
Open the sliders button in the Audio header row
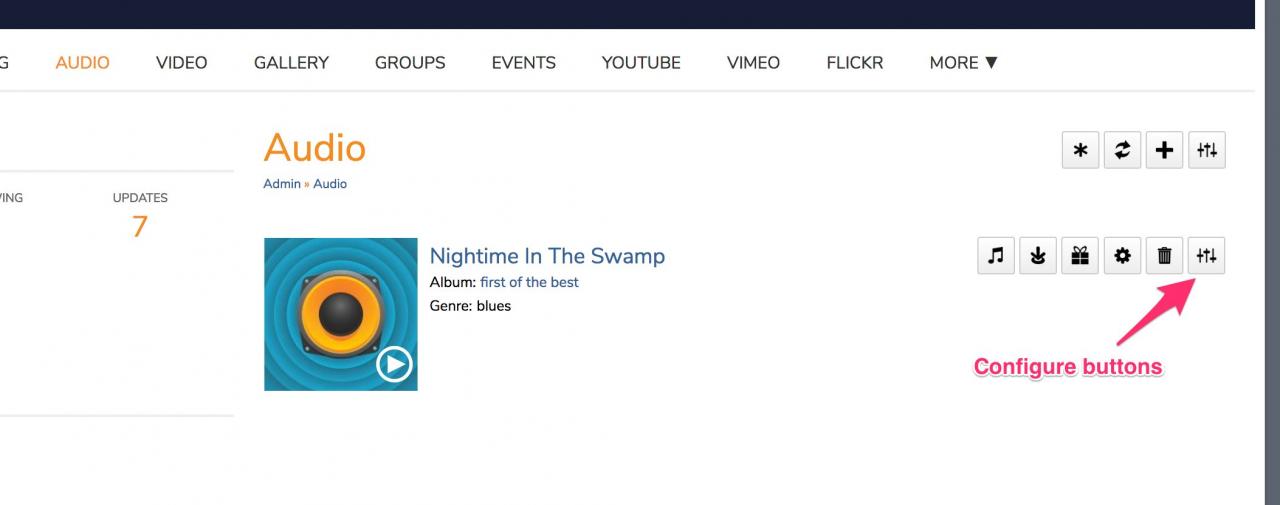pos(1207,150)
